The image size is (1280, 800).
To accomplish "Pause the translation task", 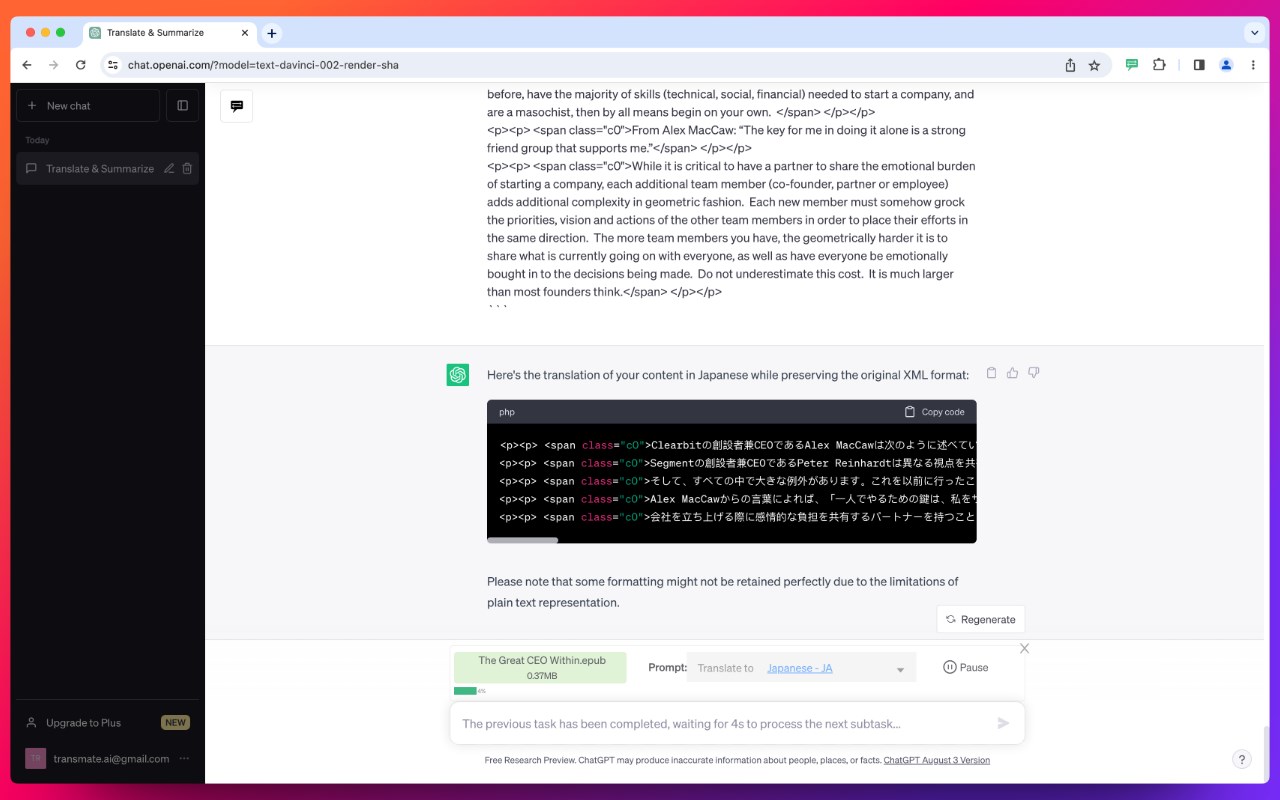I will click(966, 667).
